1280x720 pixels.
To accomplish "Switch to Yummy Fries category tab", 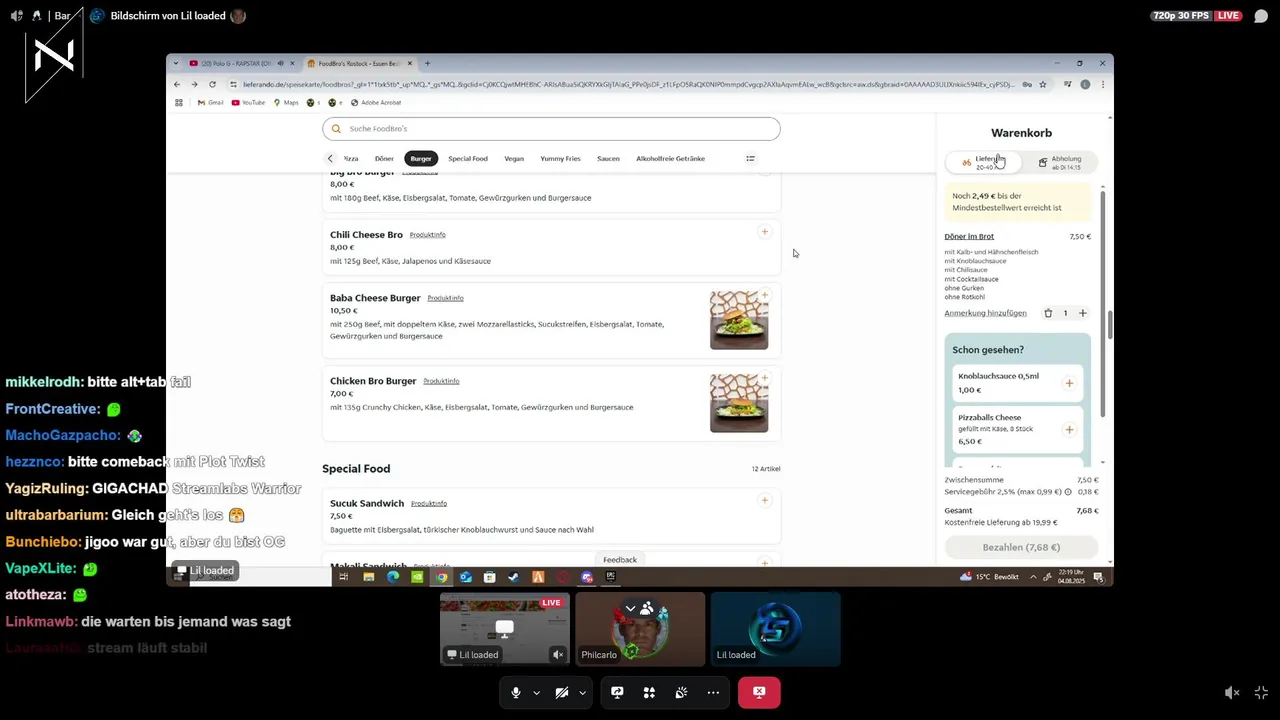I will pyautogui.click(x=560, y=158).
